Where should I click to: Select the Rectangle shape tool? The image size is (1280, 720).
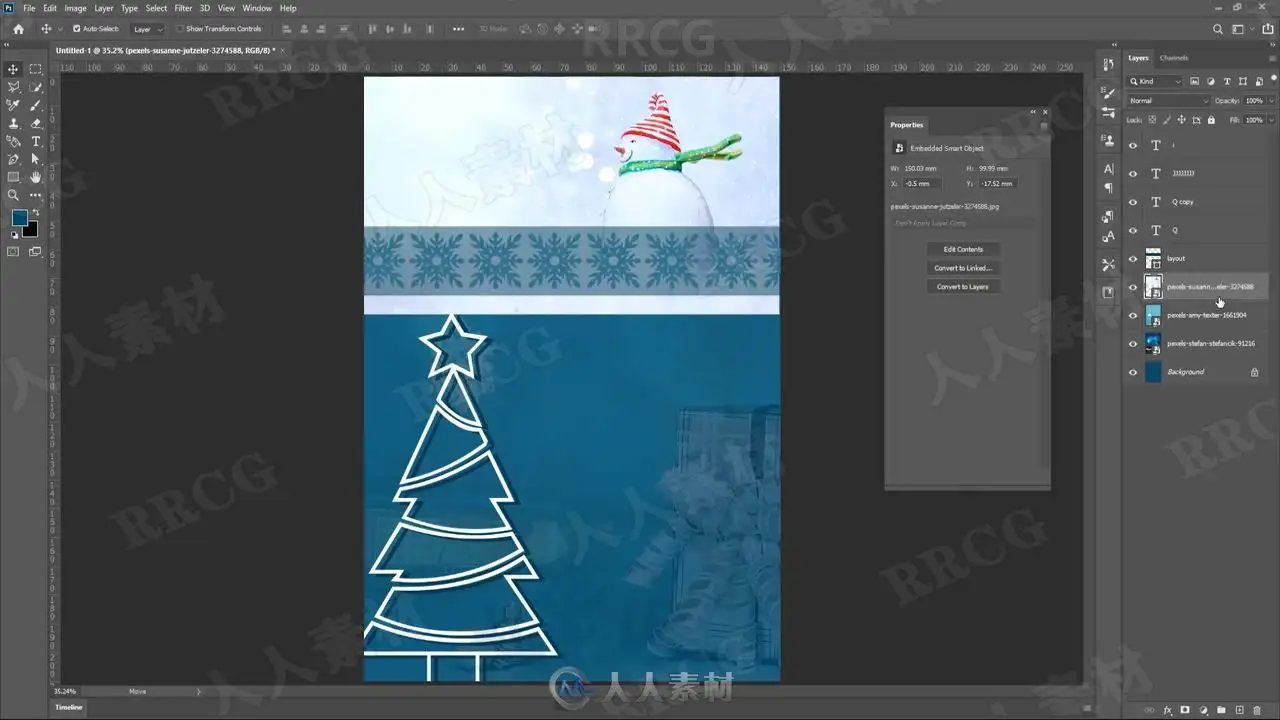pyautogui.click(x=13, y=177)
